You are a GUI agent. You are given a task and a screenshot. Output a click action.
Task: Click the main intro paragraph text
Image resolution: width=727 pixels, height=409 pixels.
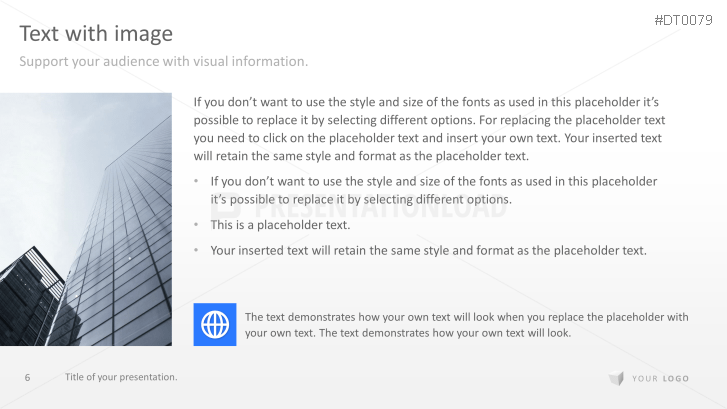(428, 129)
